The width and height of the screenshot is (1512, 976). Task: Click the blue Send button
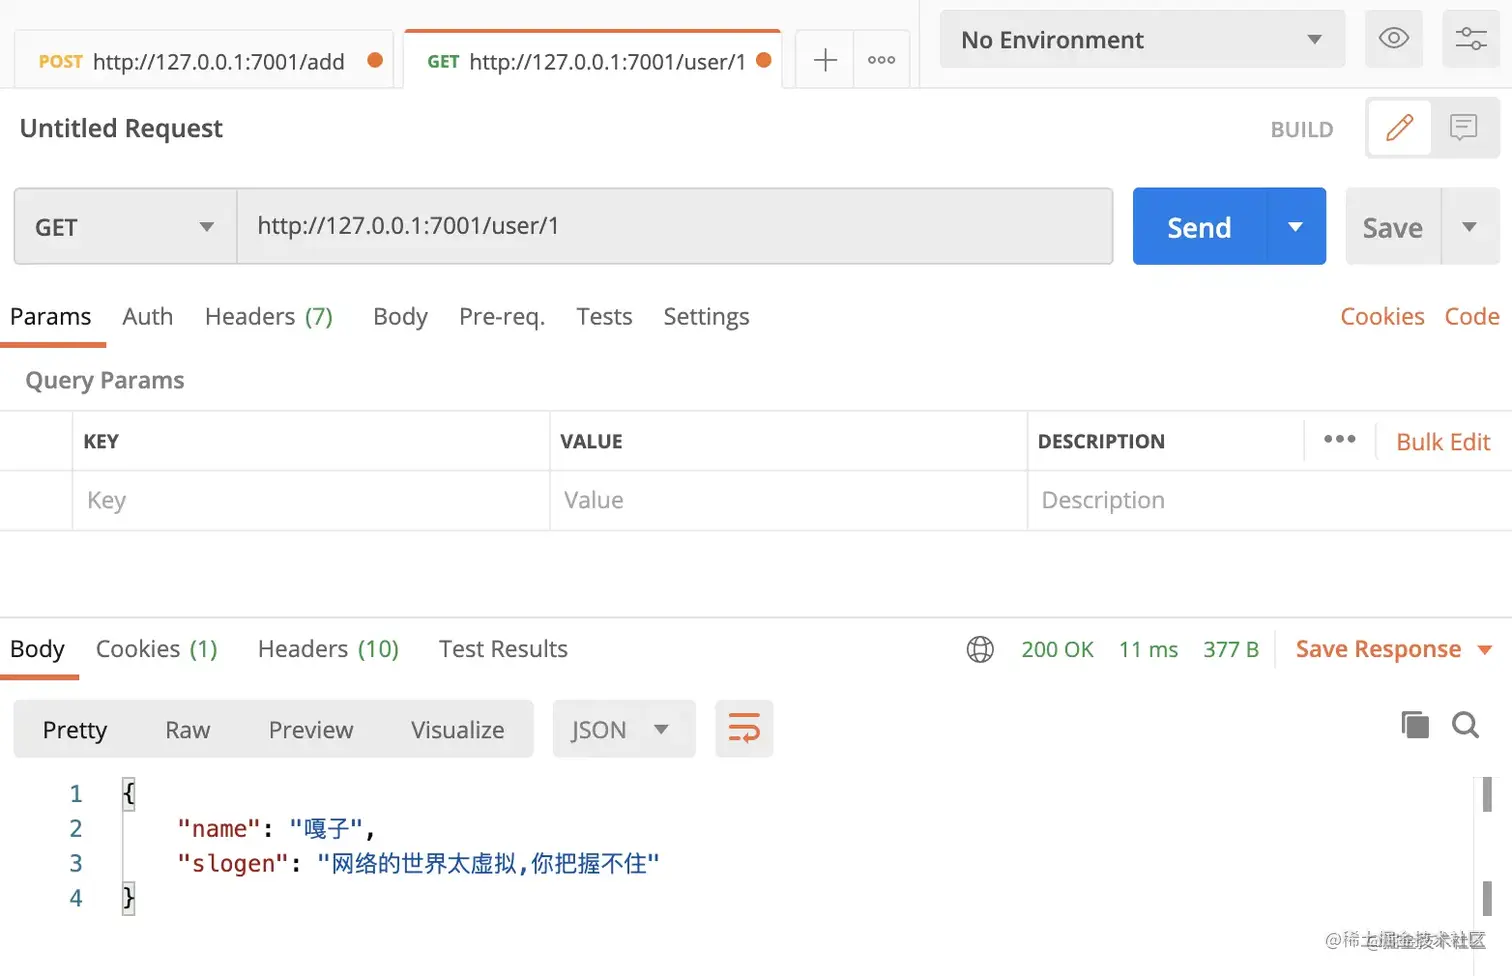[1199, 227]
